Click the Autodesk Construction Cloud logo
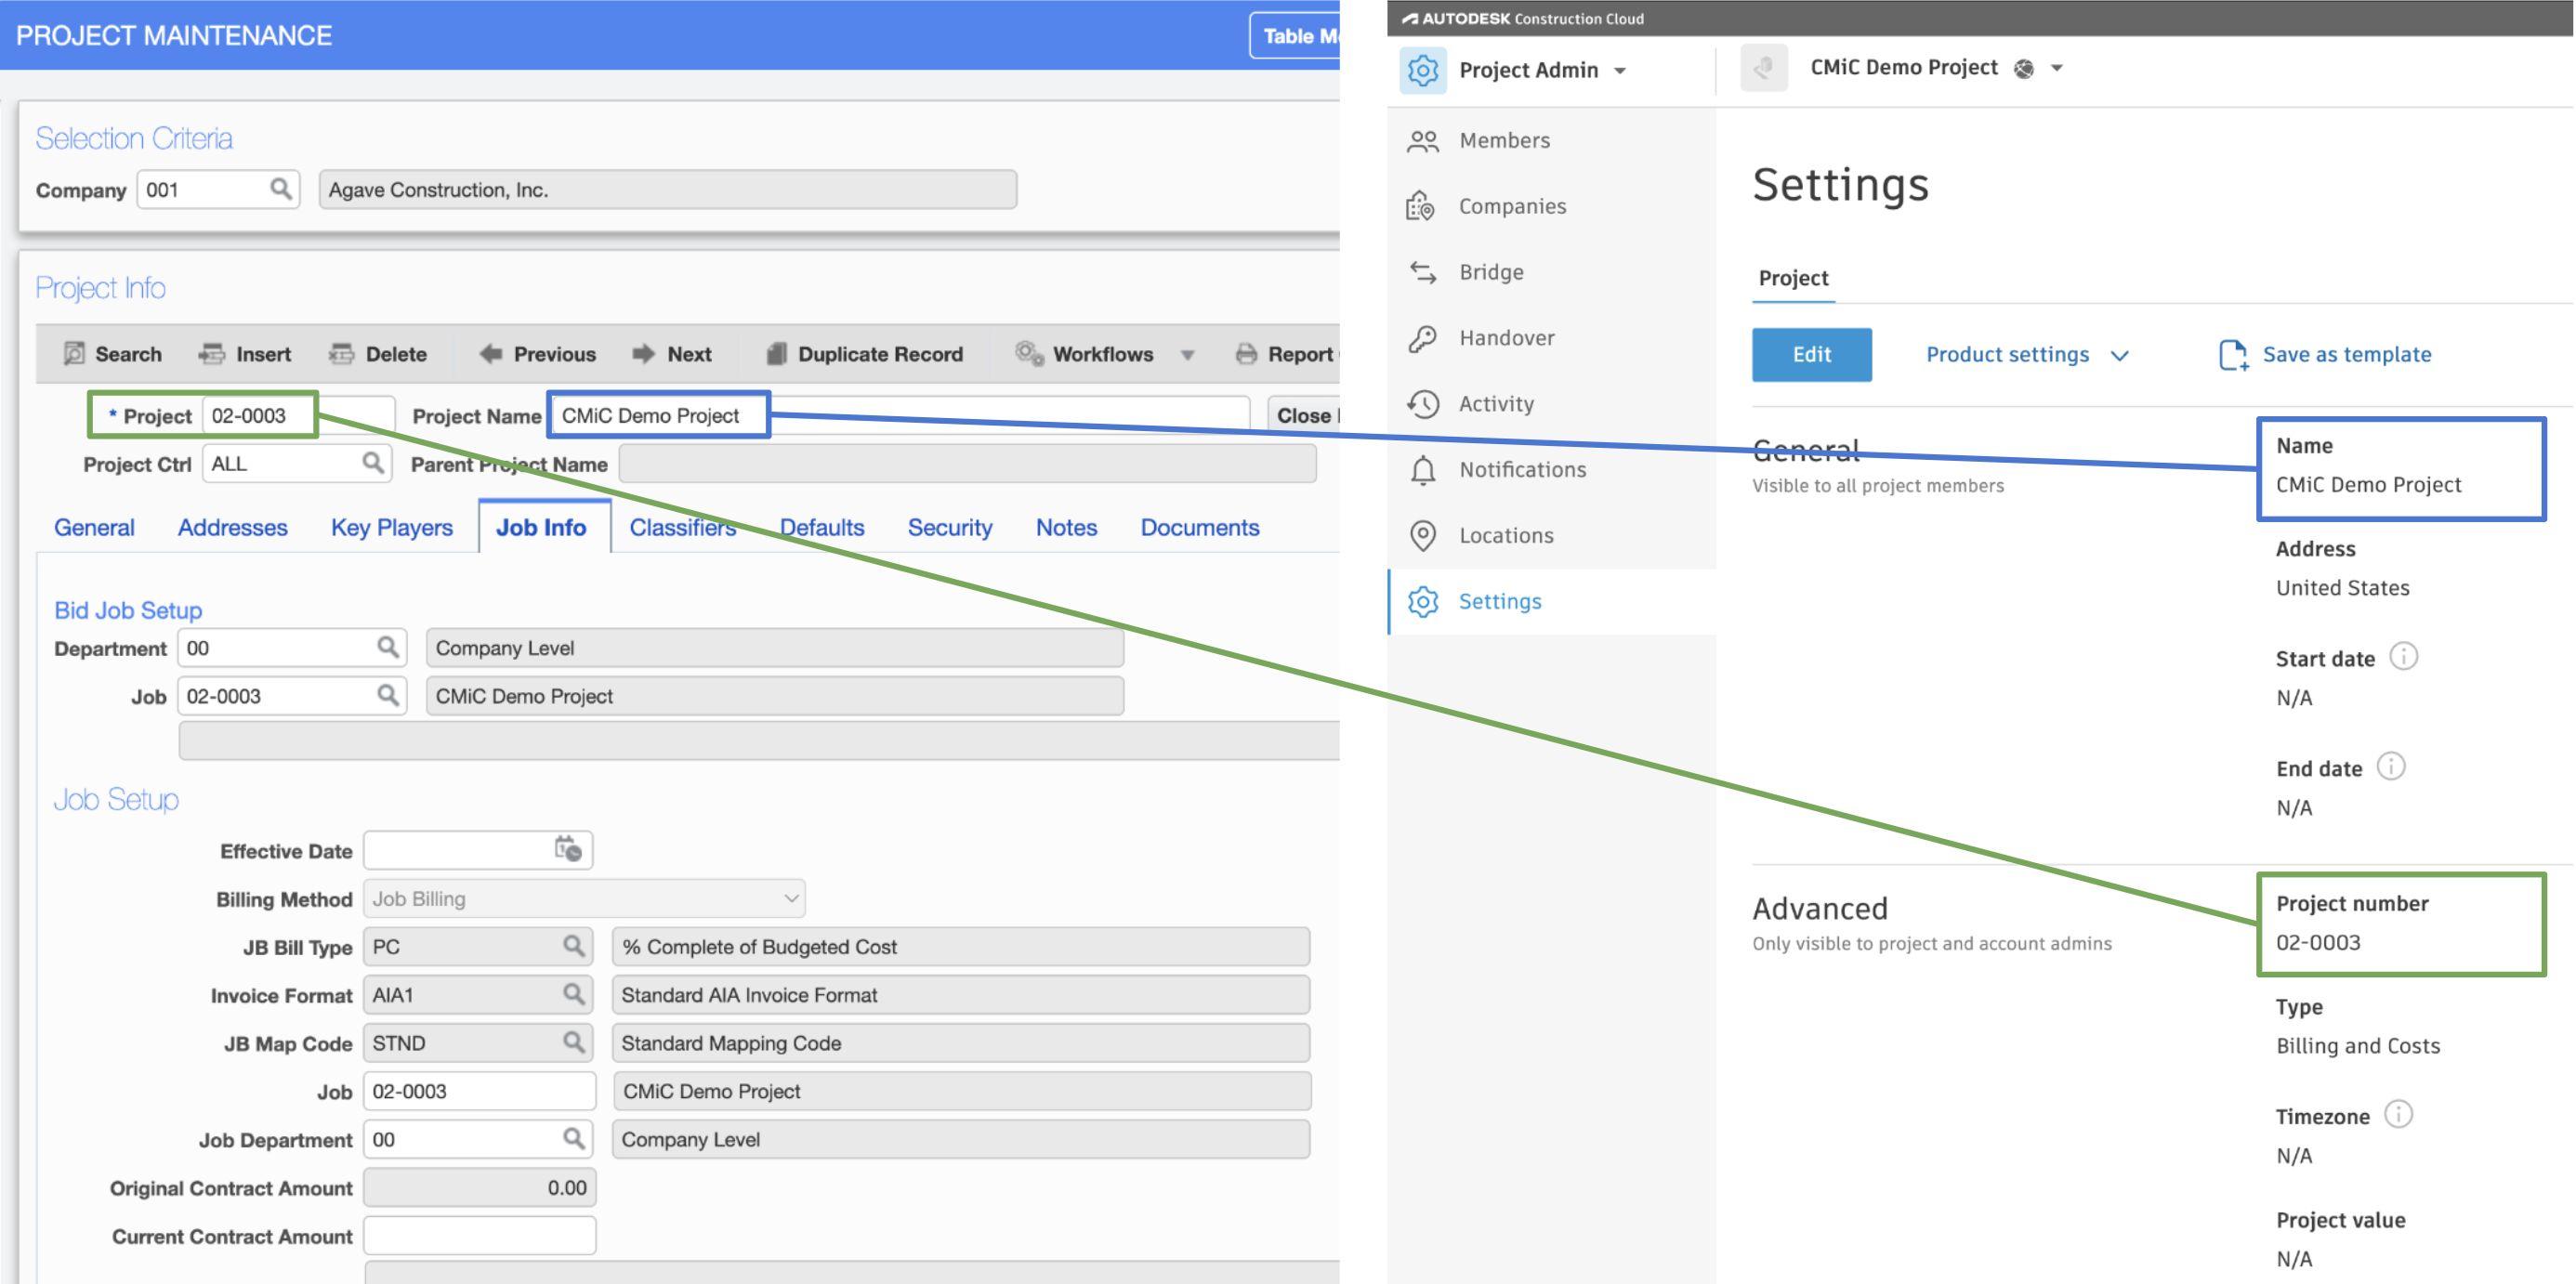 pyautogui.click(x=1521, y=18)
